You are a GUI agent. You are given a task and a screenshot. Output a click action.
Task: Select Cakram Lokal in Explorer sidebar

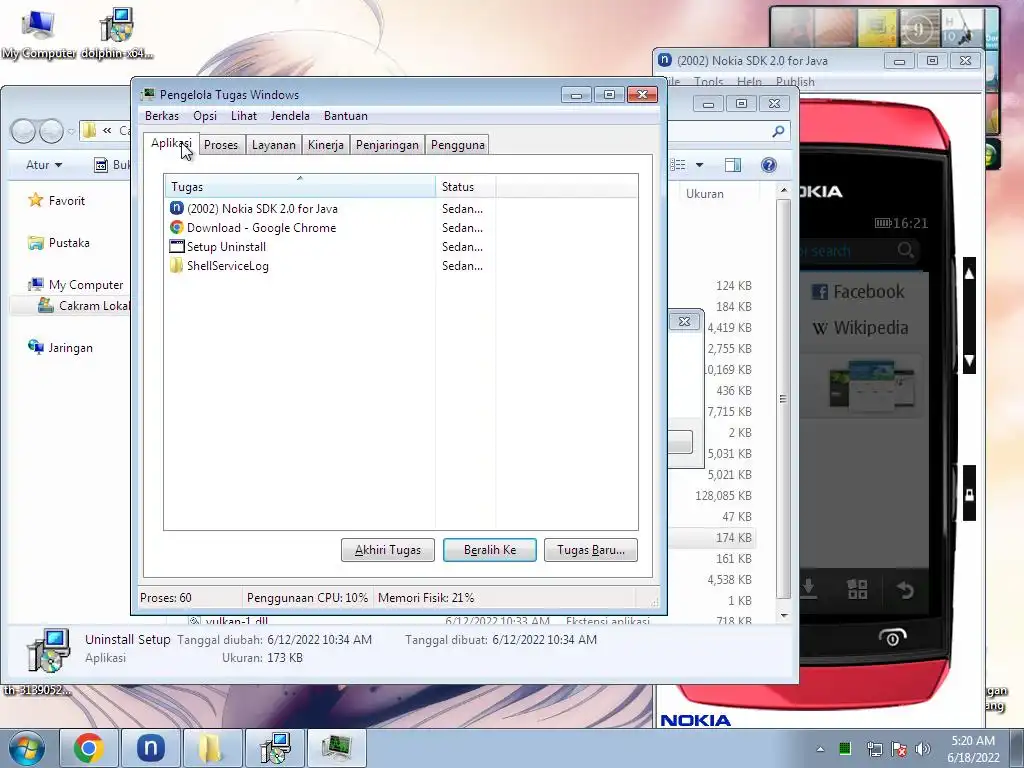pyautogui.click(x=84, y=306)
